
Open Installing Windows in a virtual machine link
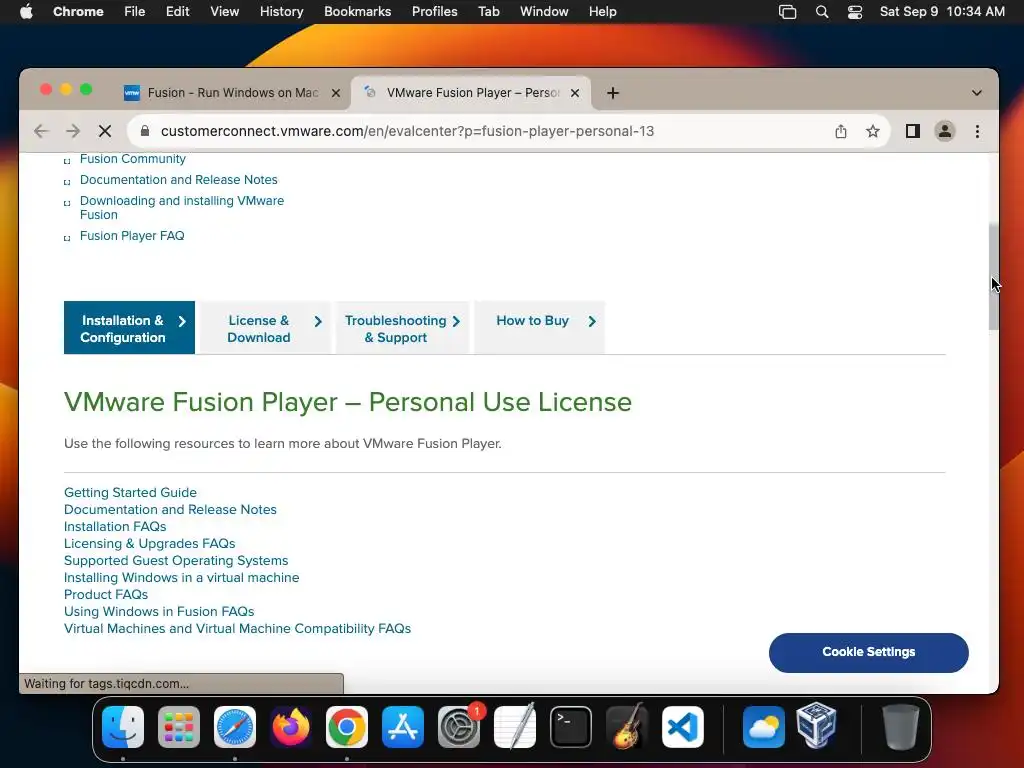[182, 577]
